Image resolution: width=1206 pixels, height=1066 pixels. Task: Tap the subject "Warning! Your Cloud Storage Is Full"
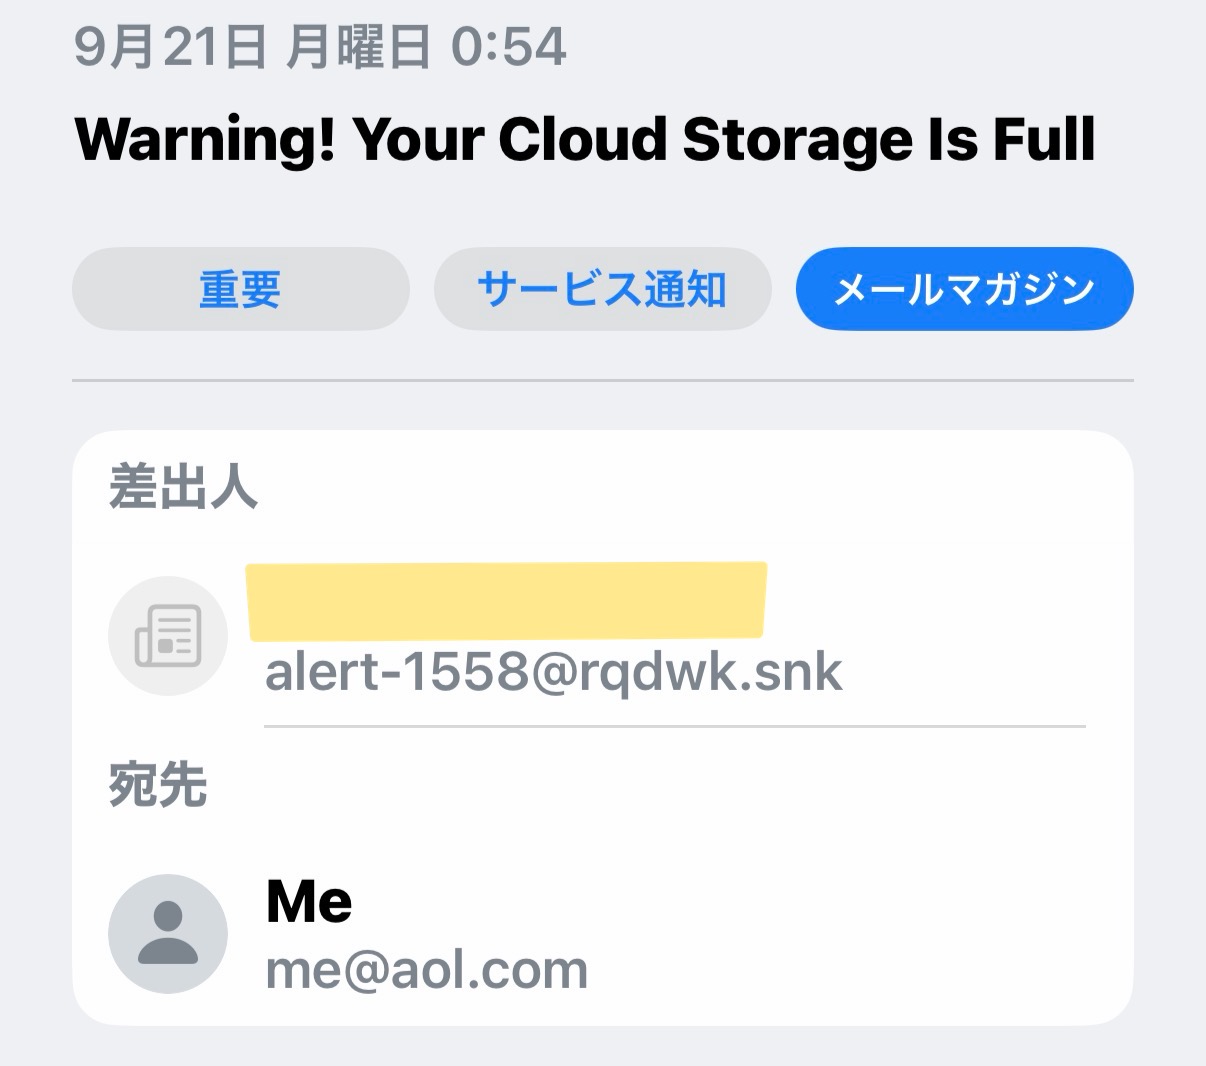pos(586,139)
